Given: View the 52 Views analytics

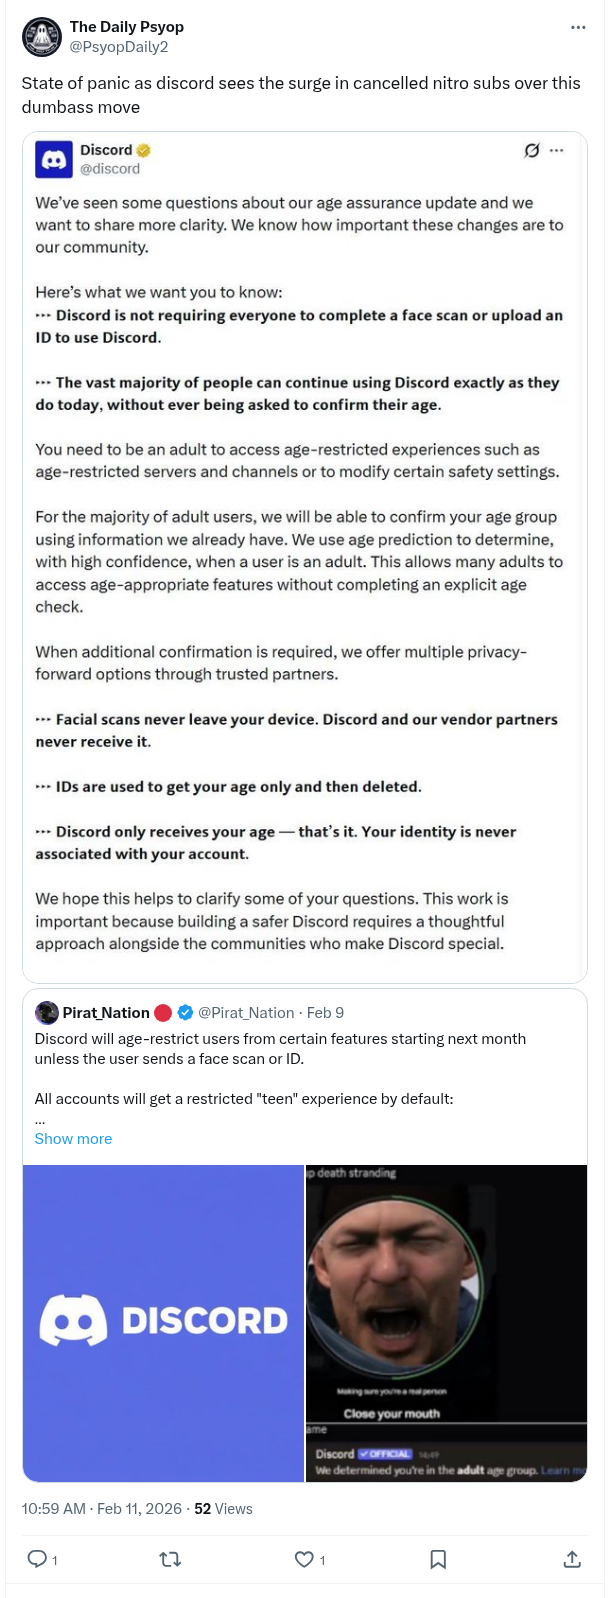Looking at the screenshot, I should pos(223,1509).
